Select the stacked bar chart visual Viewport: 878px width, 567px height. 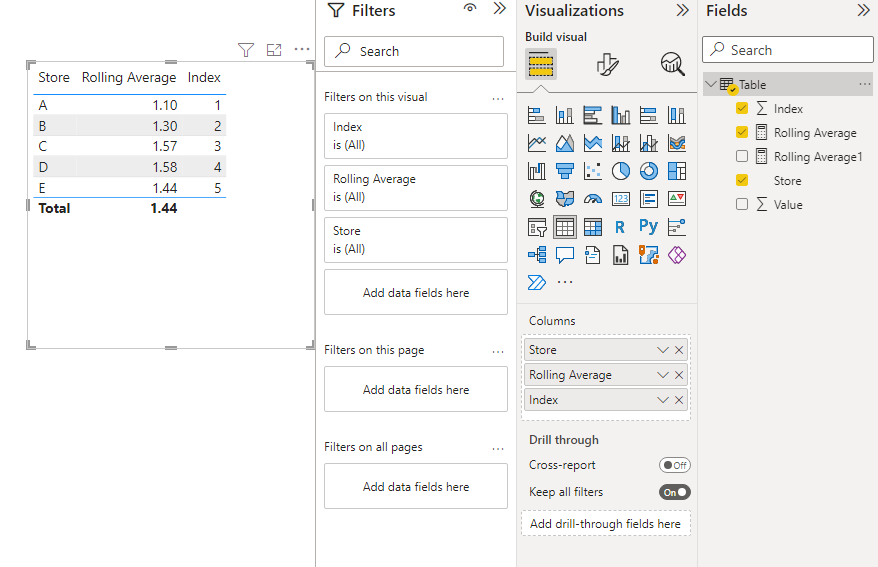[x=536, y=115]
